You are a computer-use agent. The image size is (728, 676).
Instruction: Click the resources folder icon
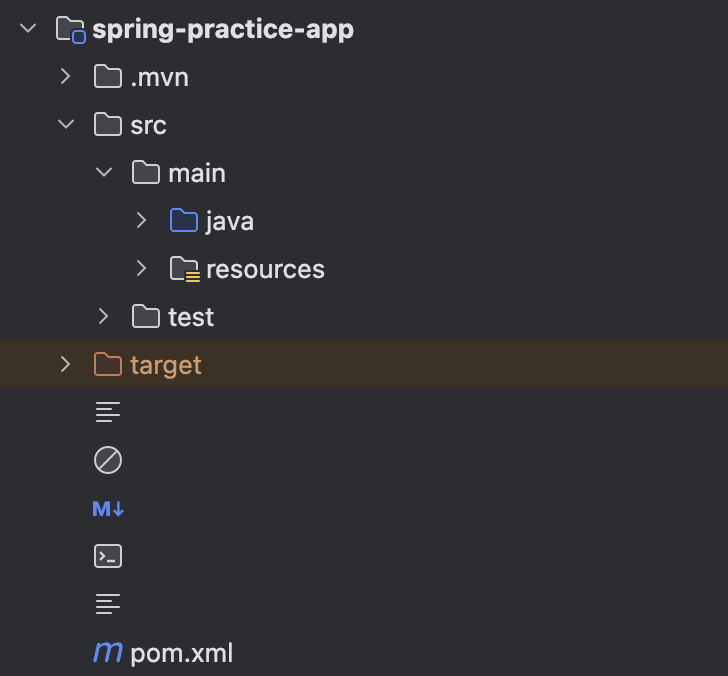coord(184,269)
